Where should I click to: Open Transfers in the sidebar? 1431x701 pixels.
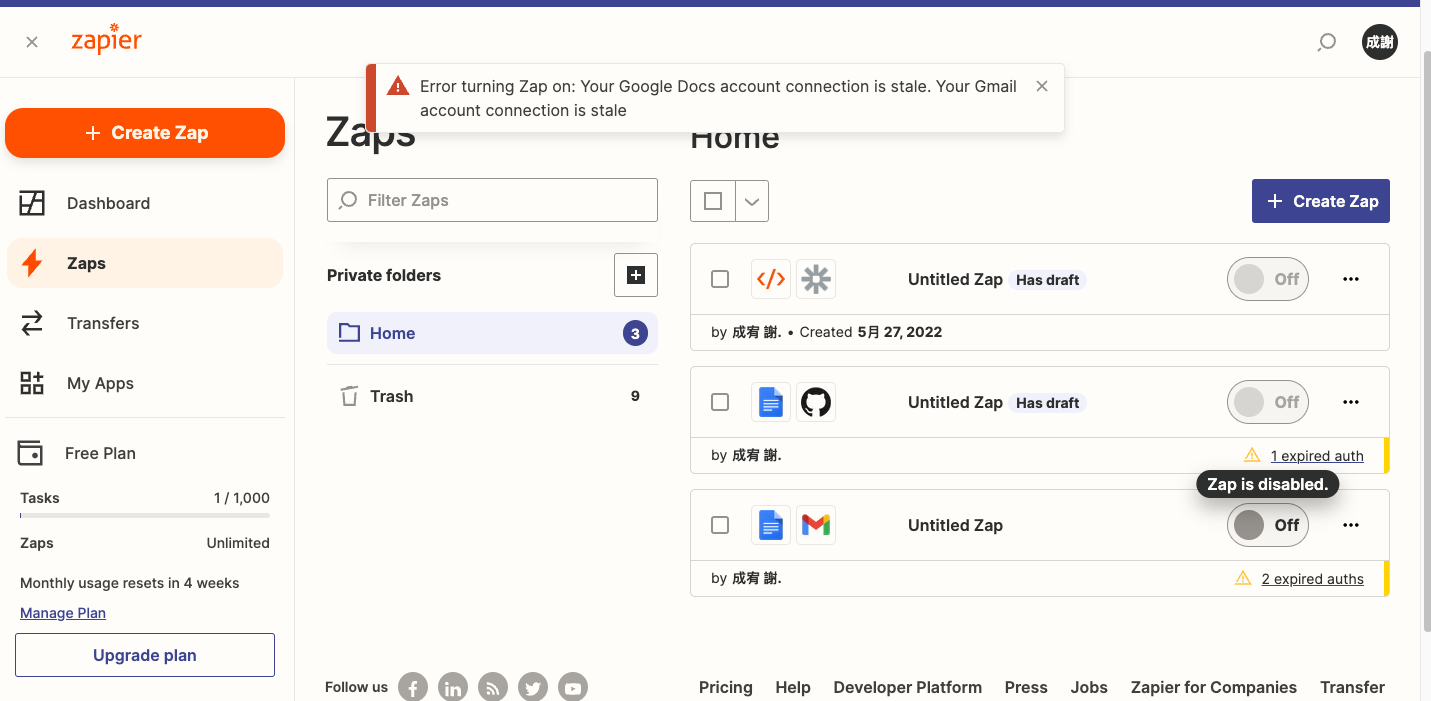pyautogui.click(x=145, y=323)
